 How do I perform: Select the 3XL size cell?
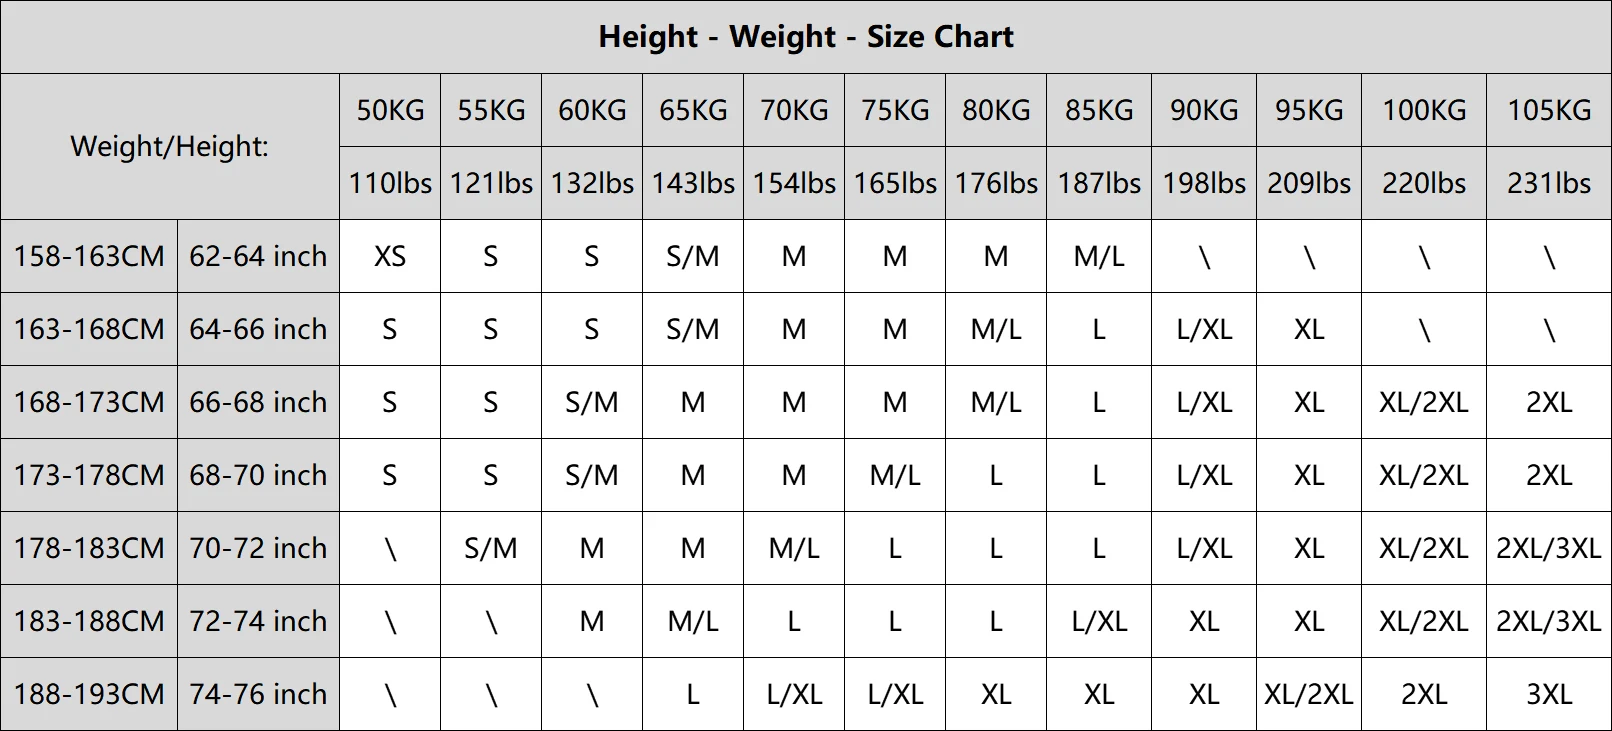click(x=1548, y=694)
